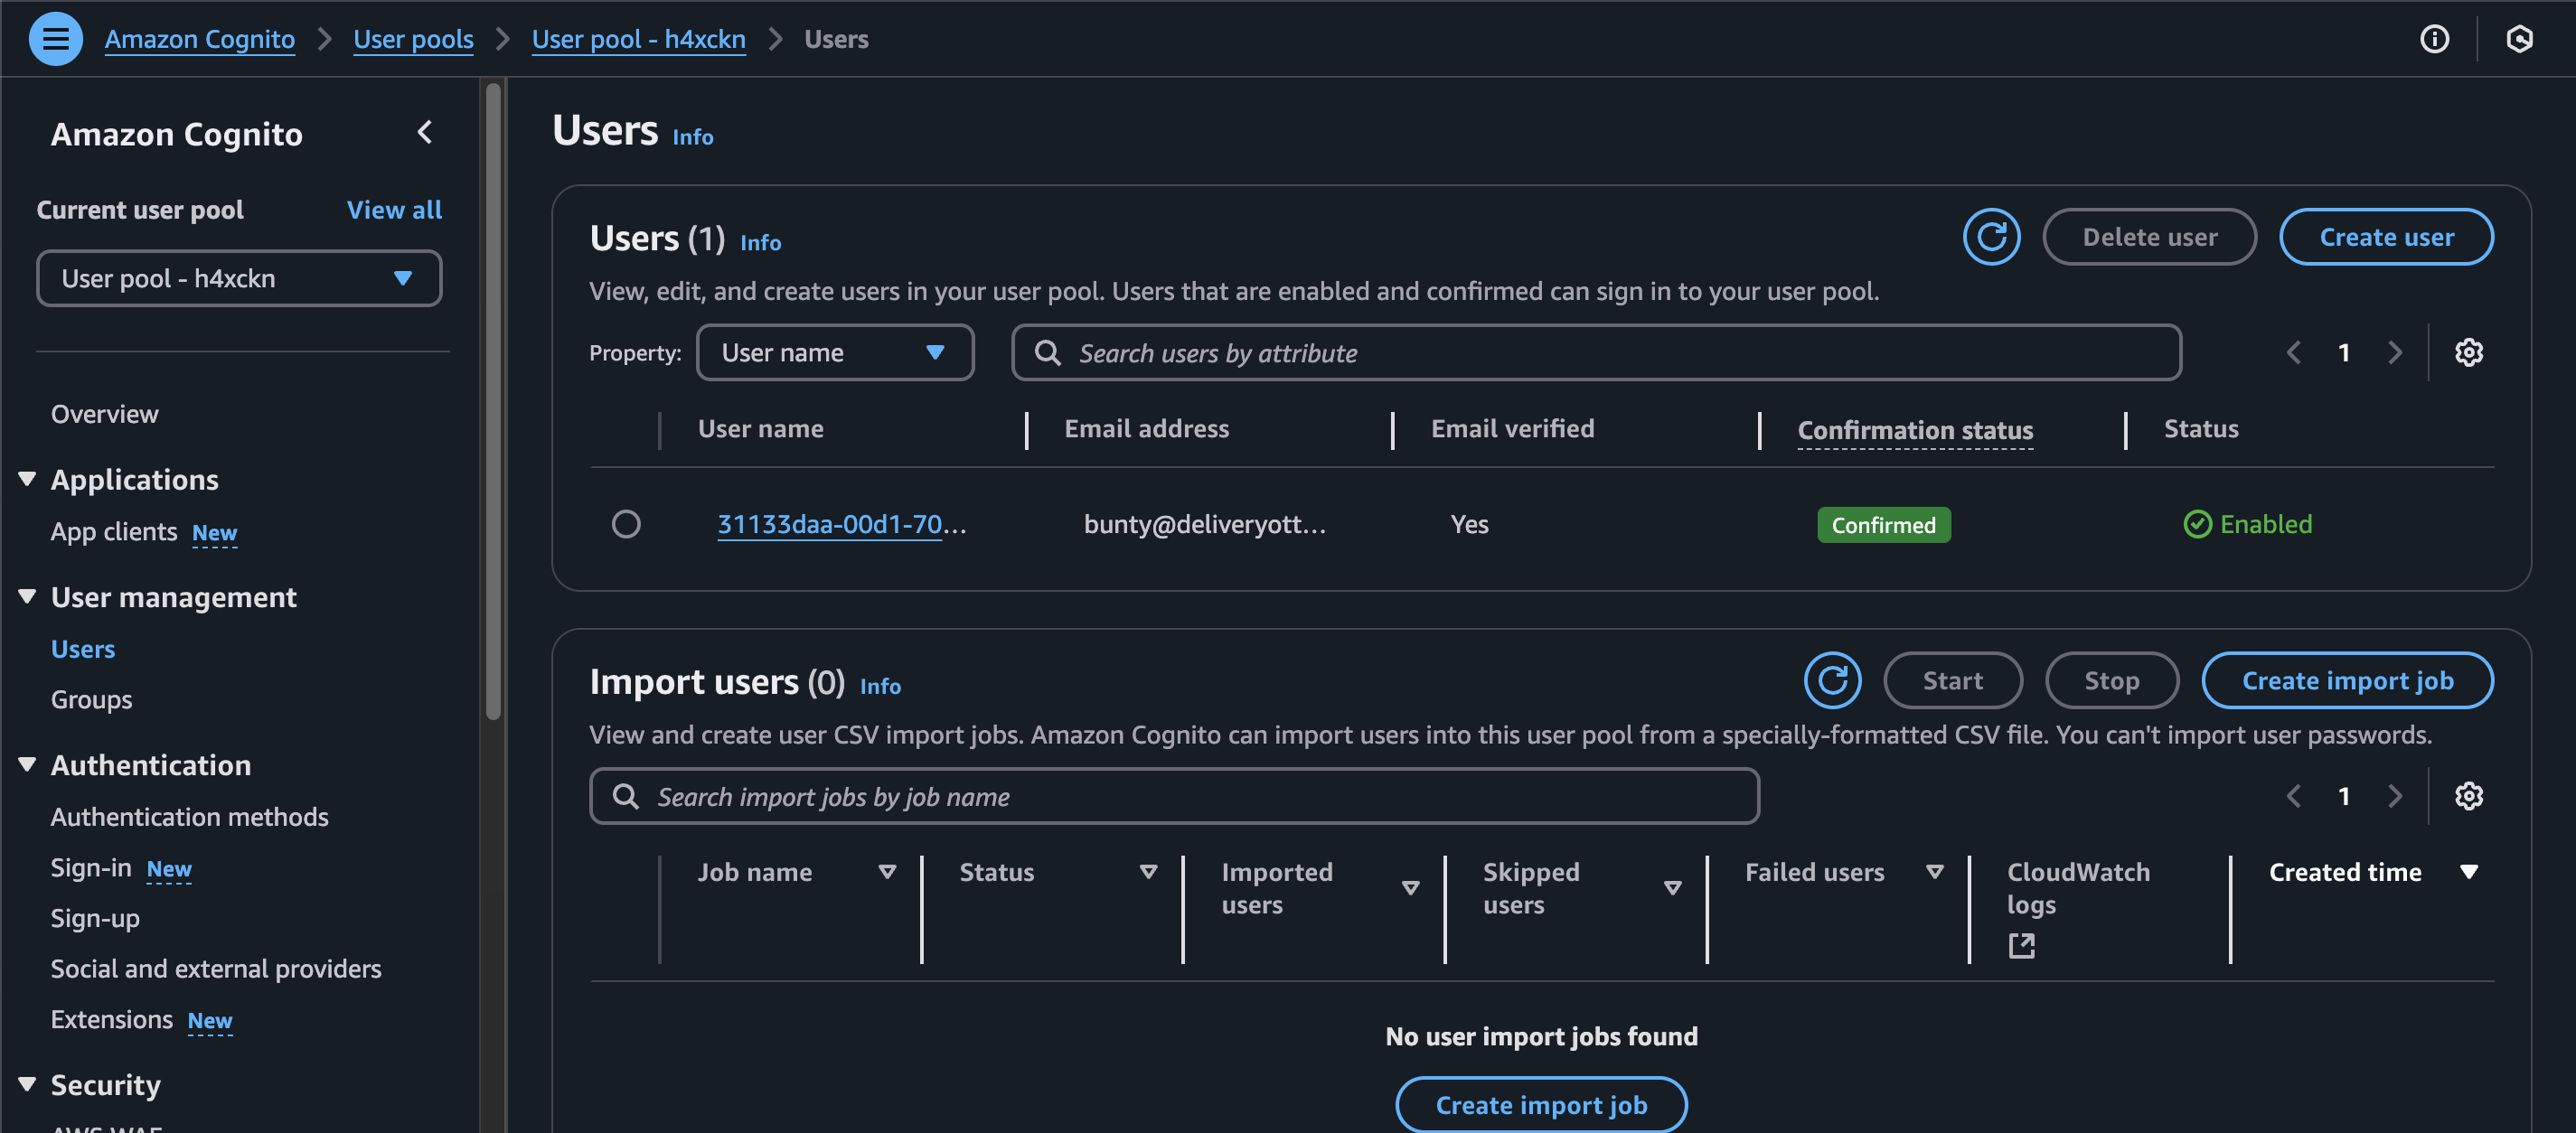This screenshot has width=2576, height=1133.
Task: Open Groups in the side navigation
Action: click(x=91, y=700)
